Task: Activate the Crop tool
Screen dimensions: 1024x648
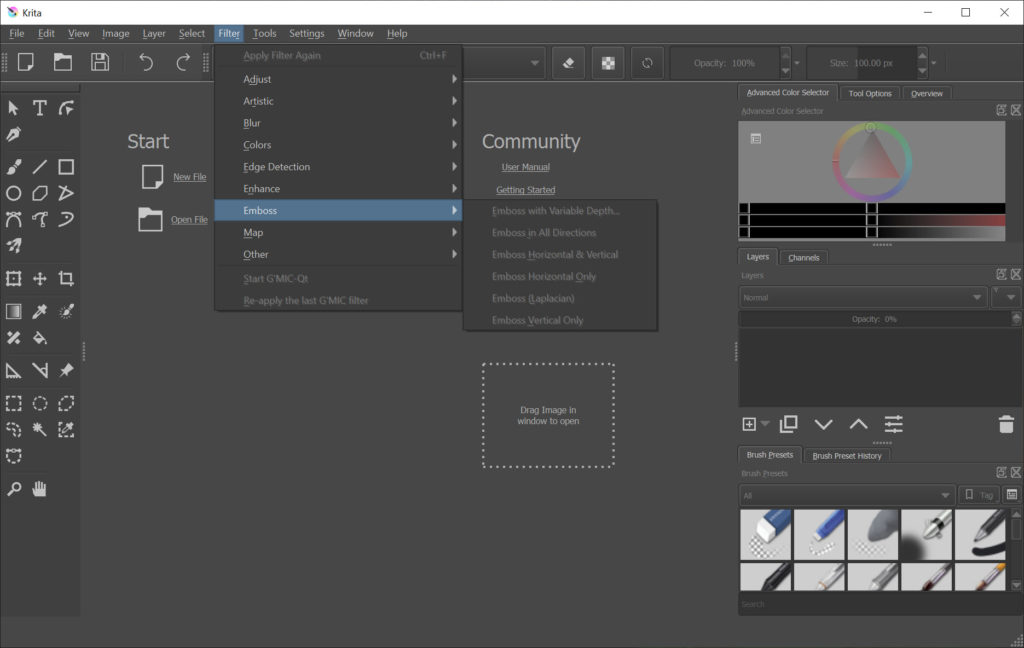Action: [66, 279]
